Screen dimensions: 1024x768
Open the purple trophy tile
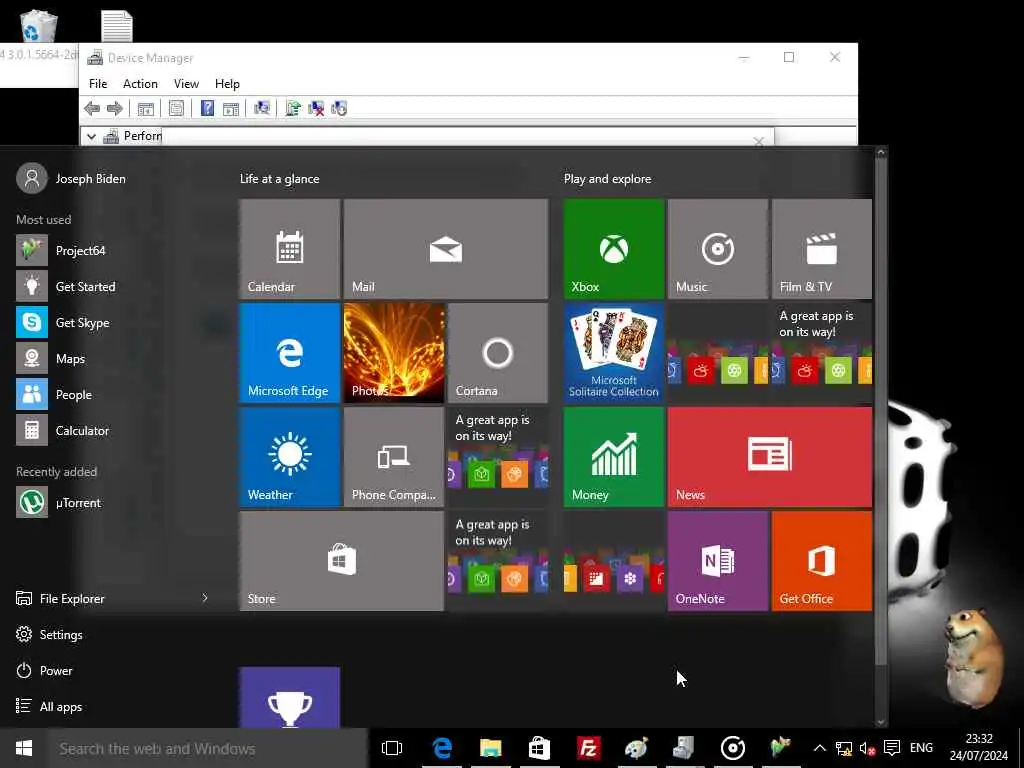click(x=290, y=697)
